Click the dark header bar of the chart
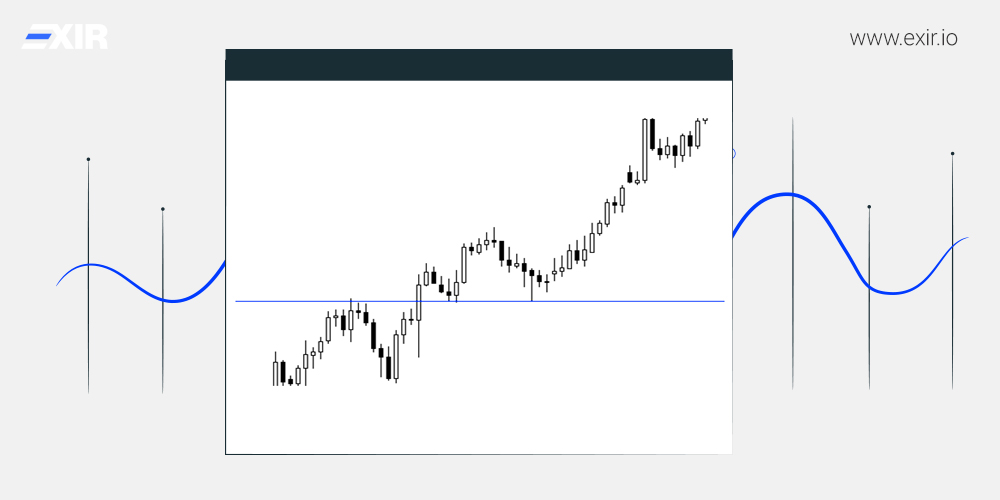The image size is (1000, 500). coord(478,65)
